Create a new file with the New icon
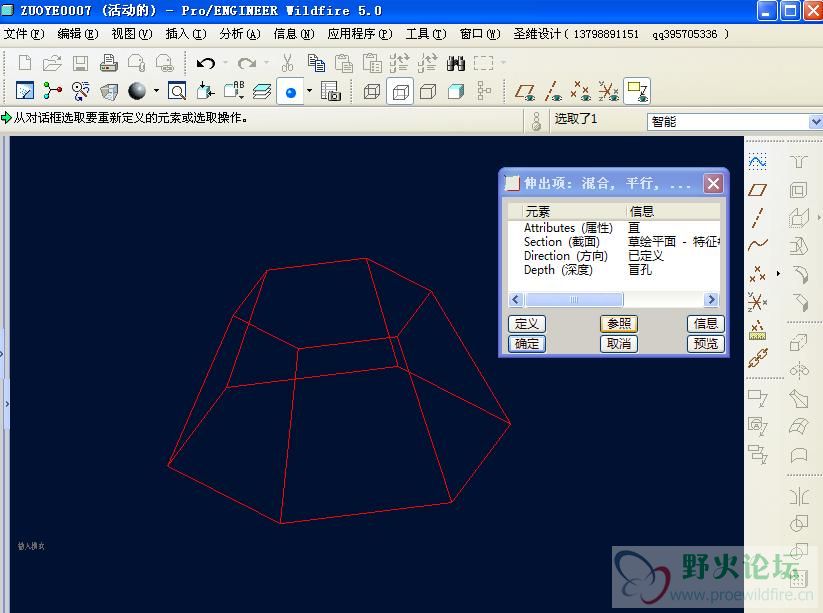 [25, 63]
